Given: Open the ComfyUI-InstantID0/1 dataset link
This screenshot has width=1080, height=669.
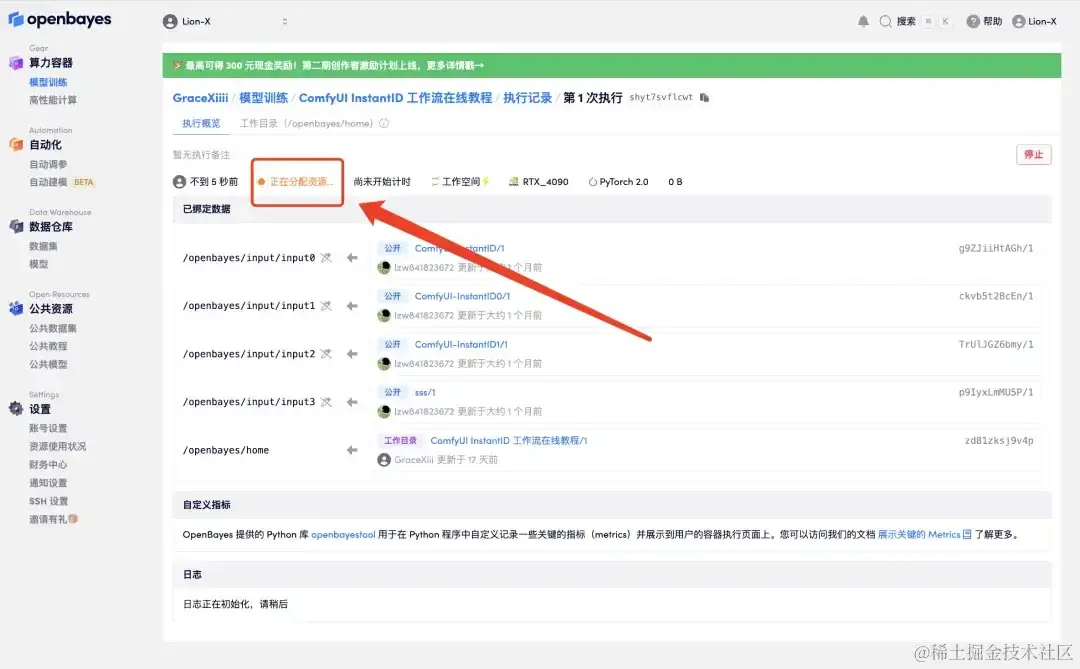Looking at the screenshot, I should (462, 296).
